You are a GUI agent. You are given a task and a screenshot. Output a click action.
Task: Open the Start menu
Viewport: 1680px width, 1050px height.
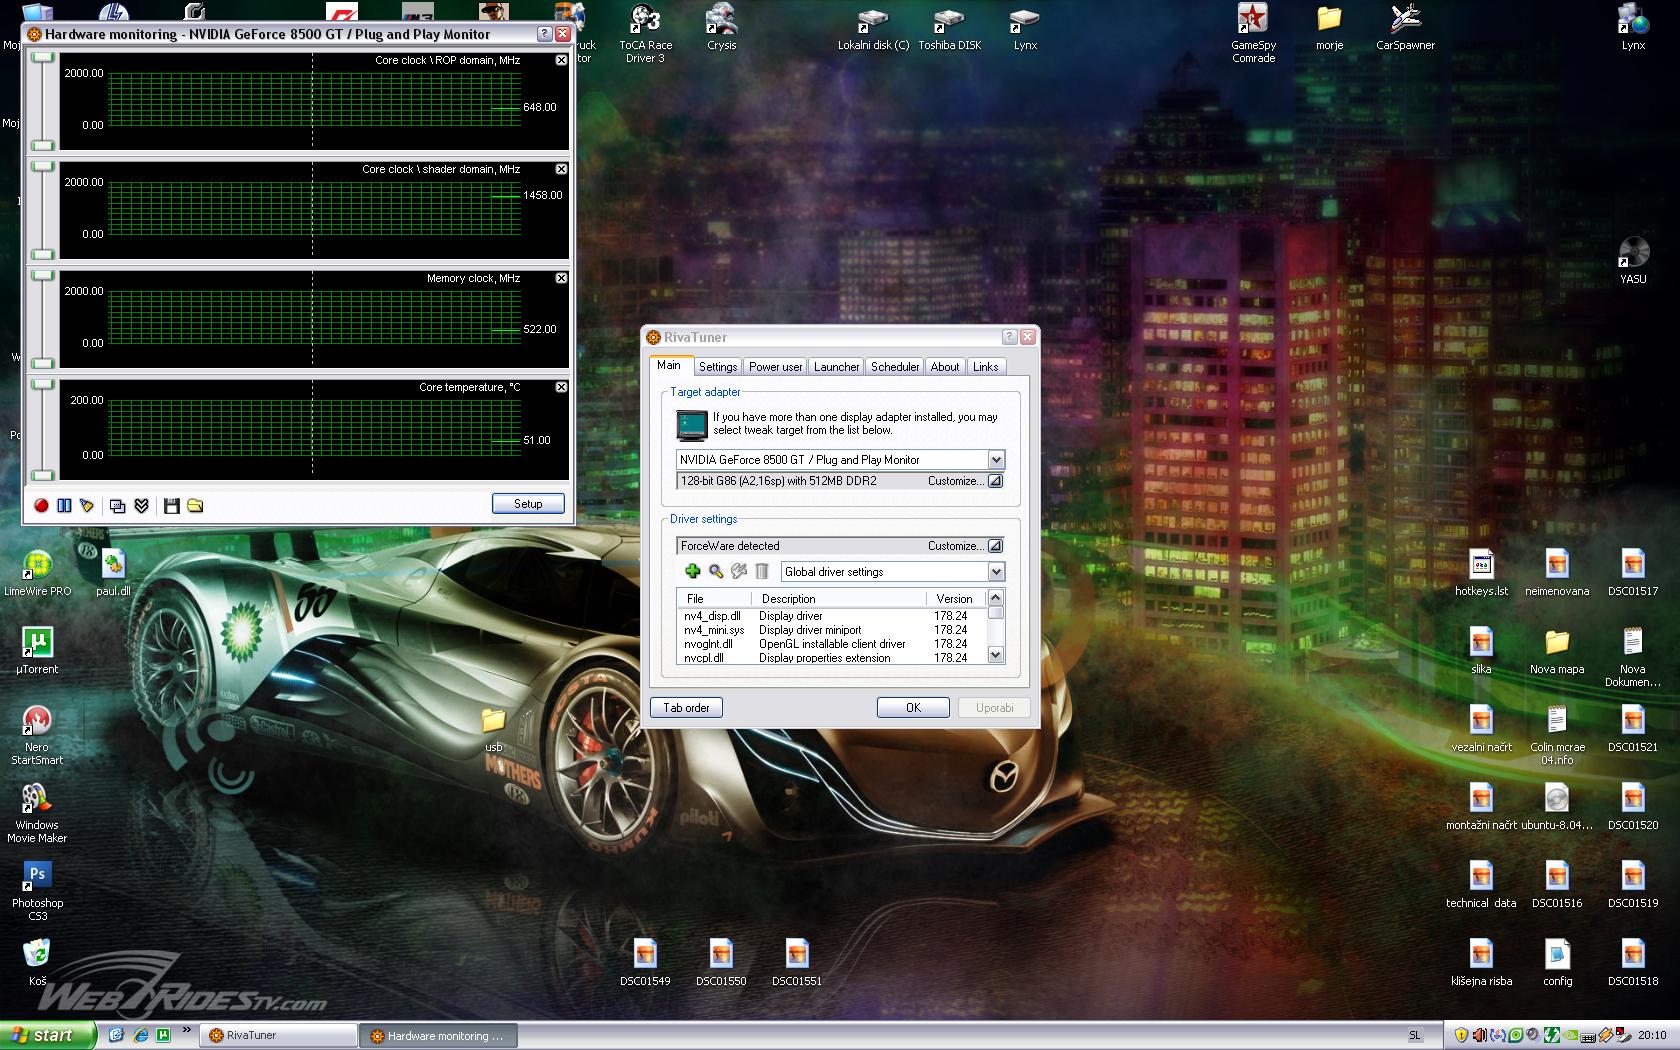coord(48,1035)
